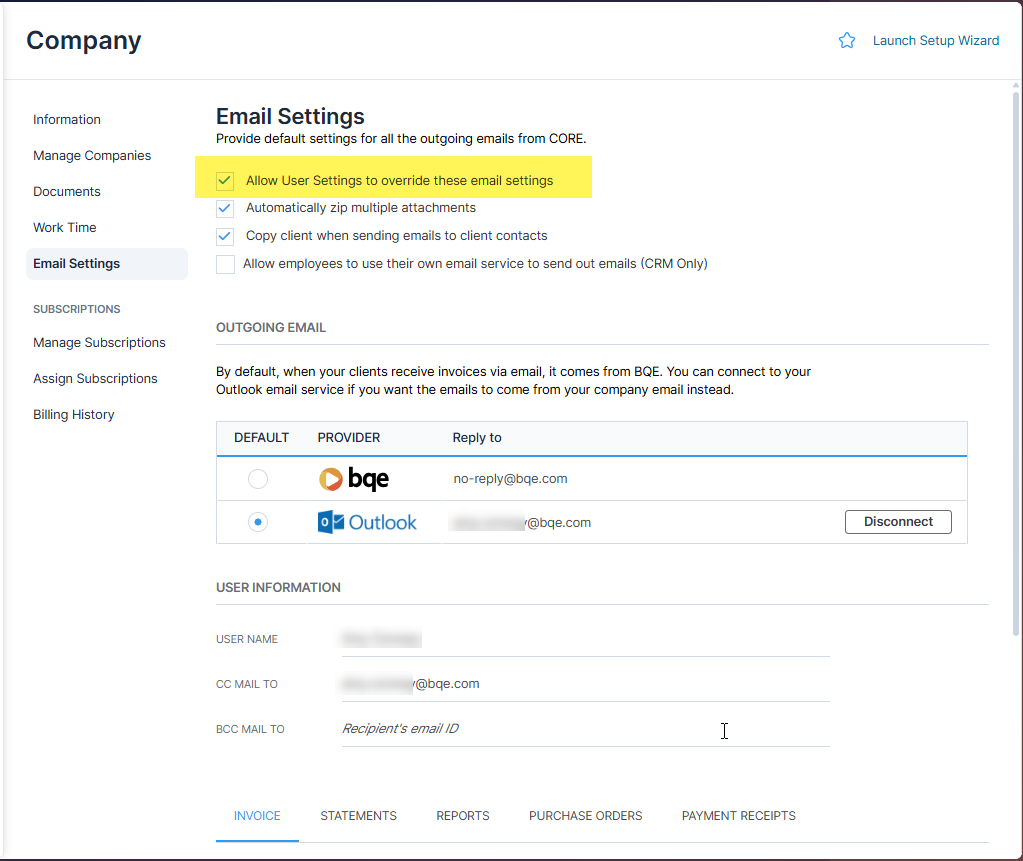Toggle Allow User Settings to override checkbox

click(x=225, y=181)
